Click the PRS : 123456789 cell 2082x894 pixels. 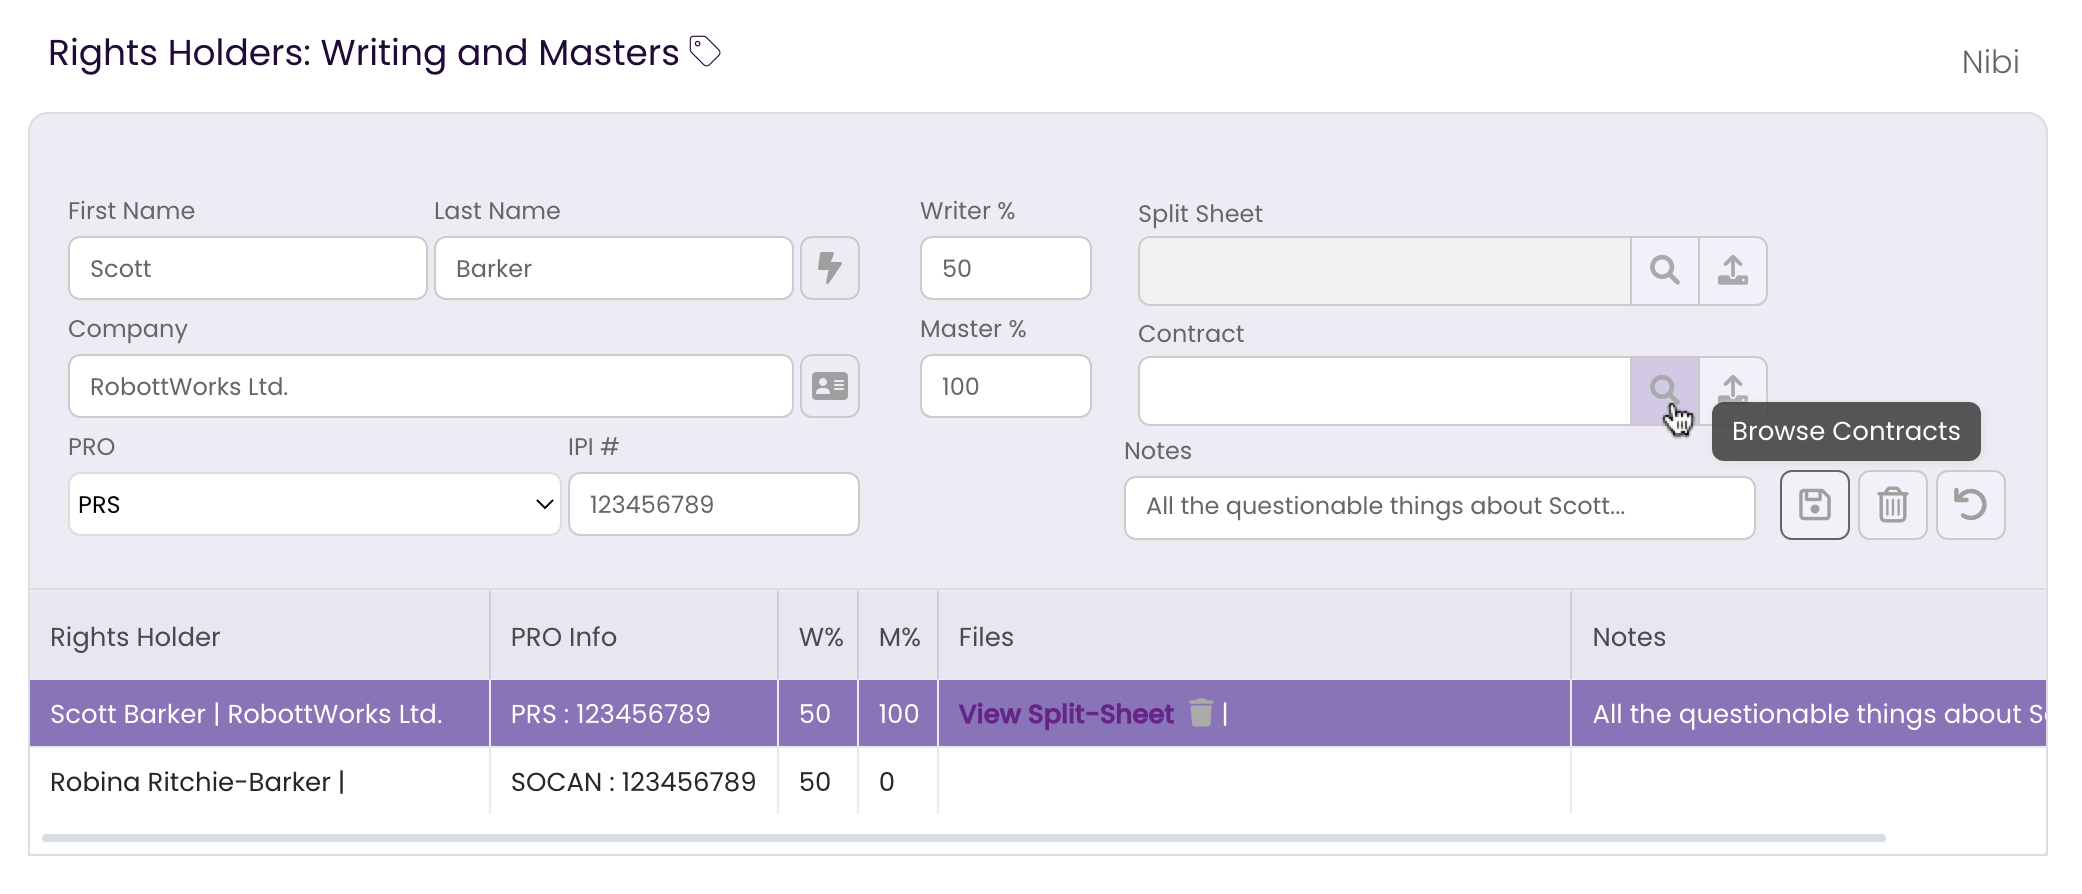634,714
